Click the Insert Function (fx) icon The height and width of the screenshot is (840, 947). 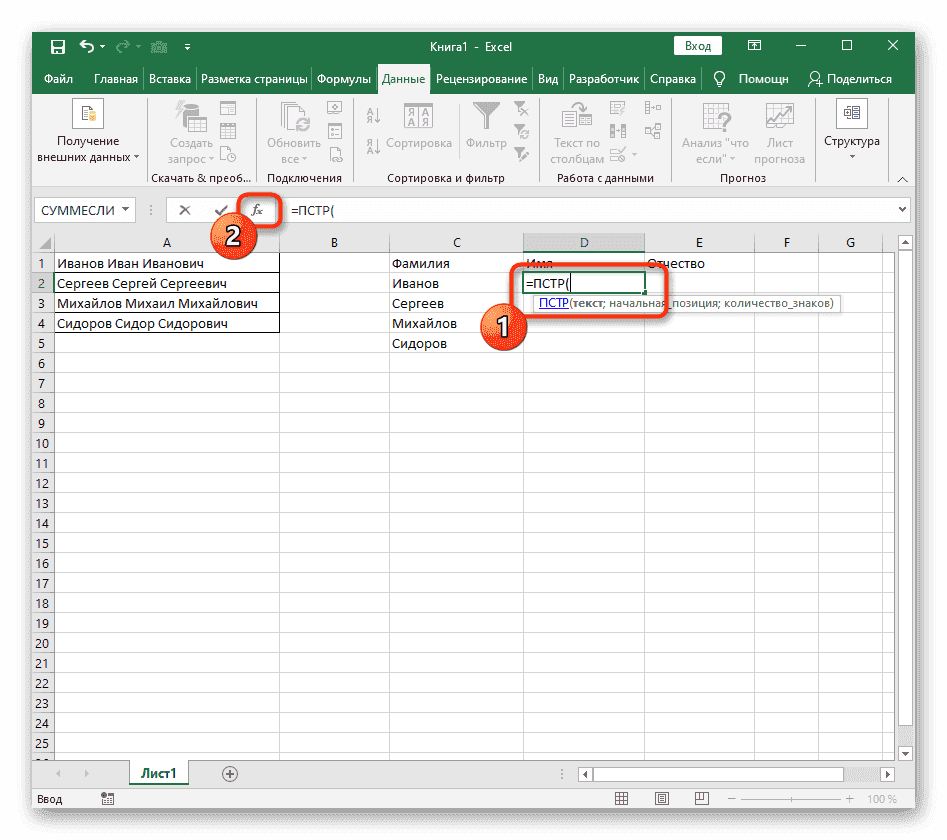(x=258, y=210)
